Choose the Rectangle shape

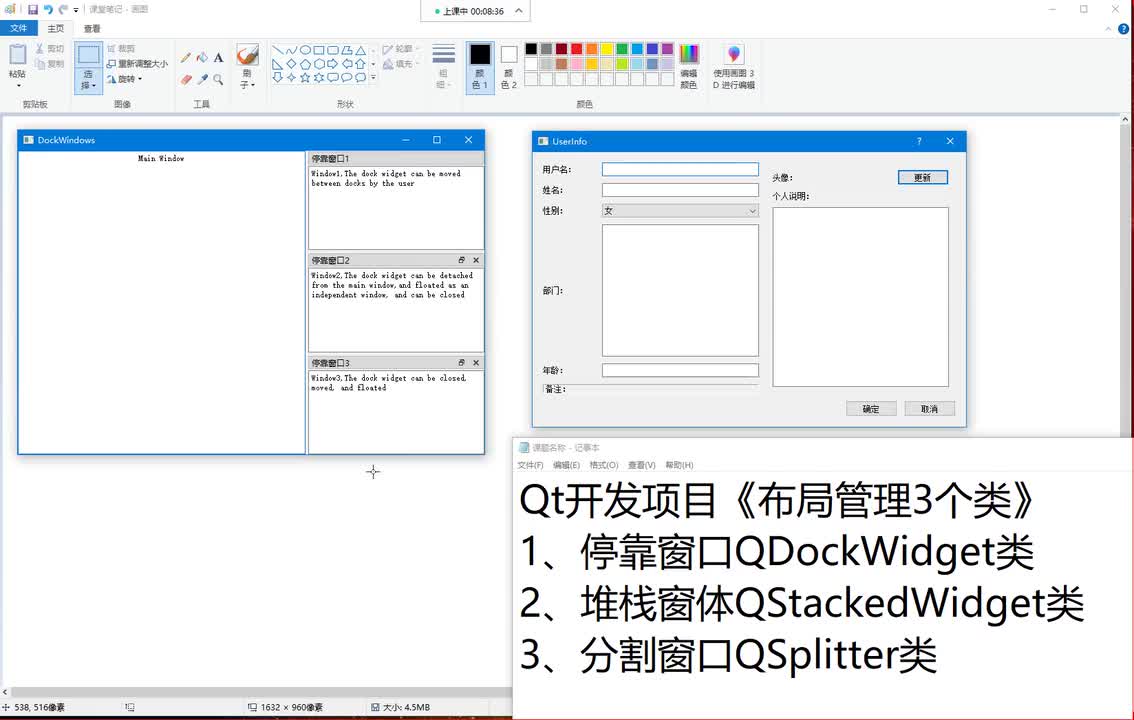pos(319,51)
